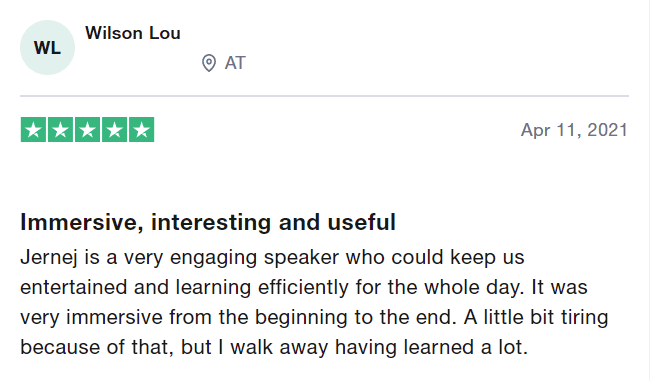The image size is (650, 381).
Task: Open Wilson Lou's reviewer profile name
Action: click(x=133, y=33)
